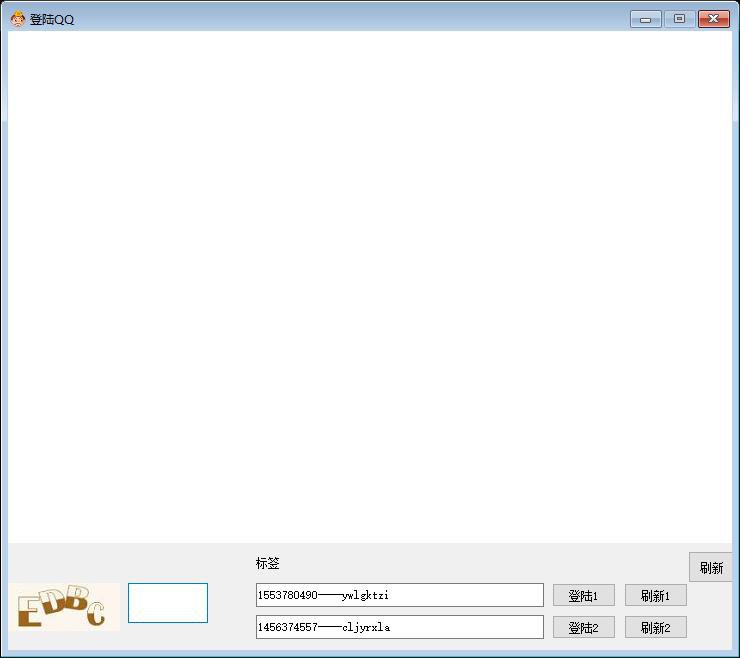Click the 标签 label text
The width and height of the screenshot is (740, 658).
pyautogui.click(x=268, y=564)
